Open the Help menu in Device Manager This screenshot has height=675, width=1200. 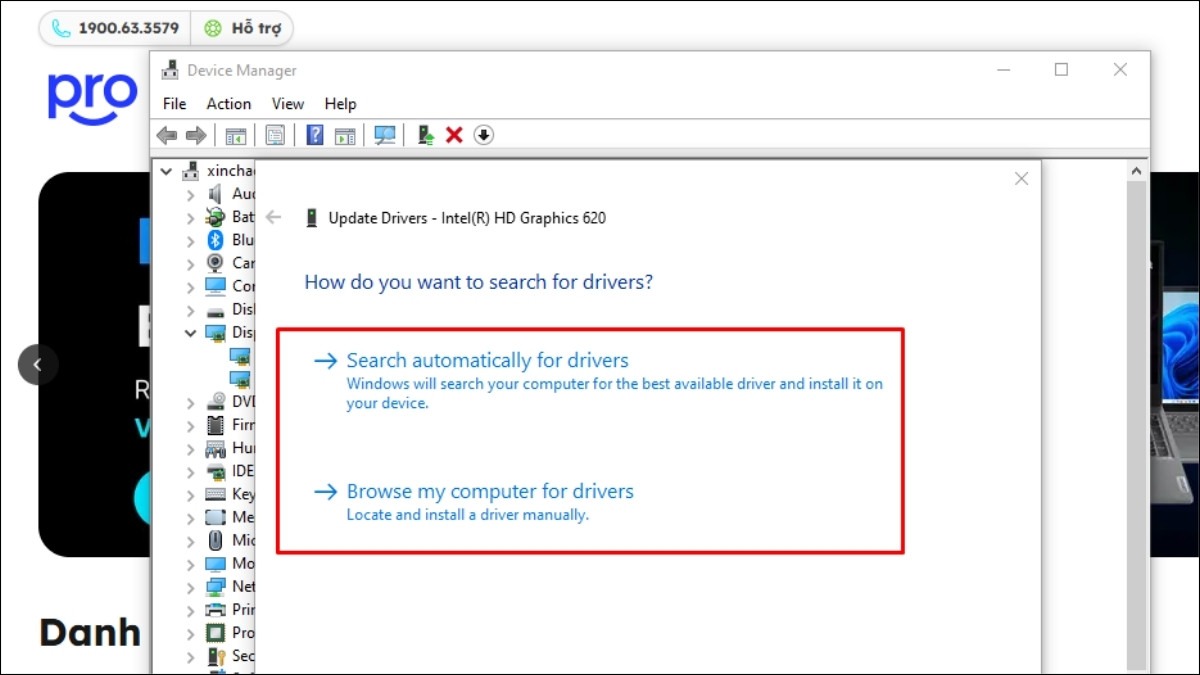click(x=340, y=104)
